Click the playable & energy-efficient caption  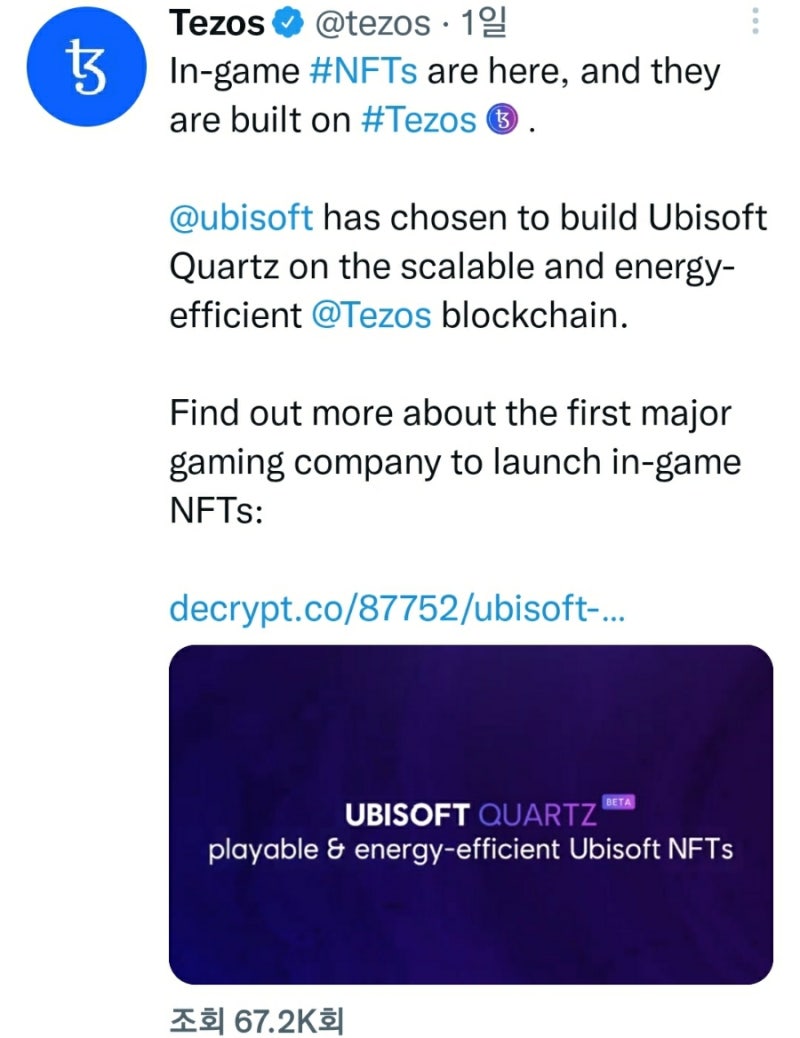470,851
